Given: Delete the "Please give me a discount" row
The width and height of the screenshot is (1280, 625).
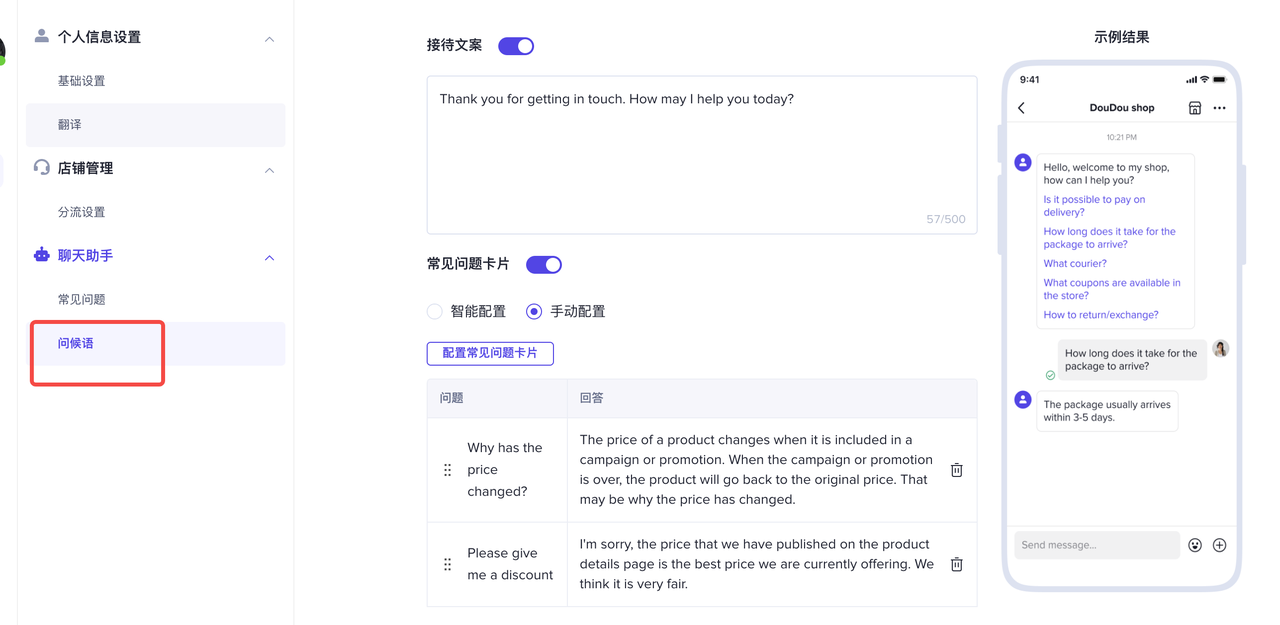Looking at the screenshot, I should [956, 564].
